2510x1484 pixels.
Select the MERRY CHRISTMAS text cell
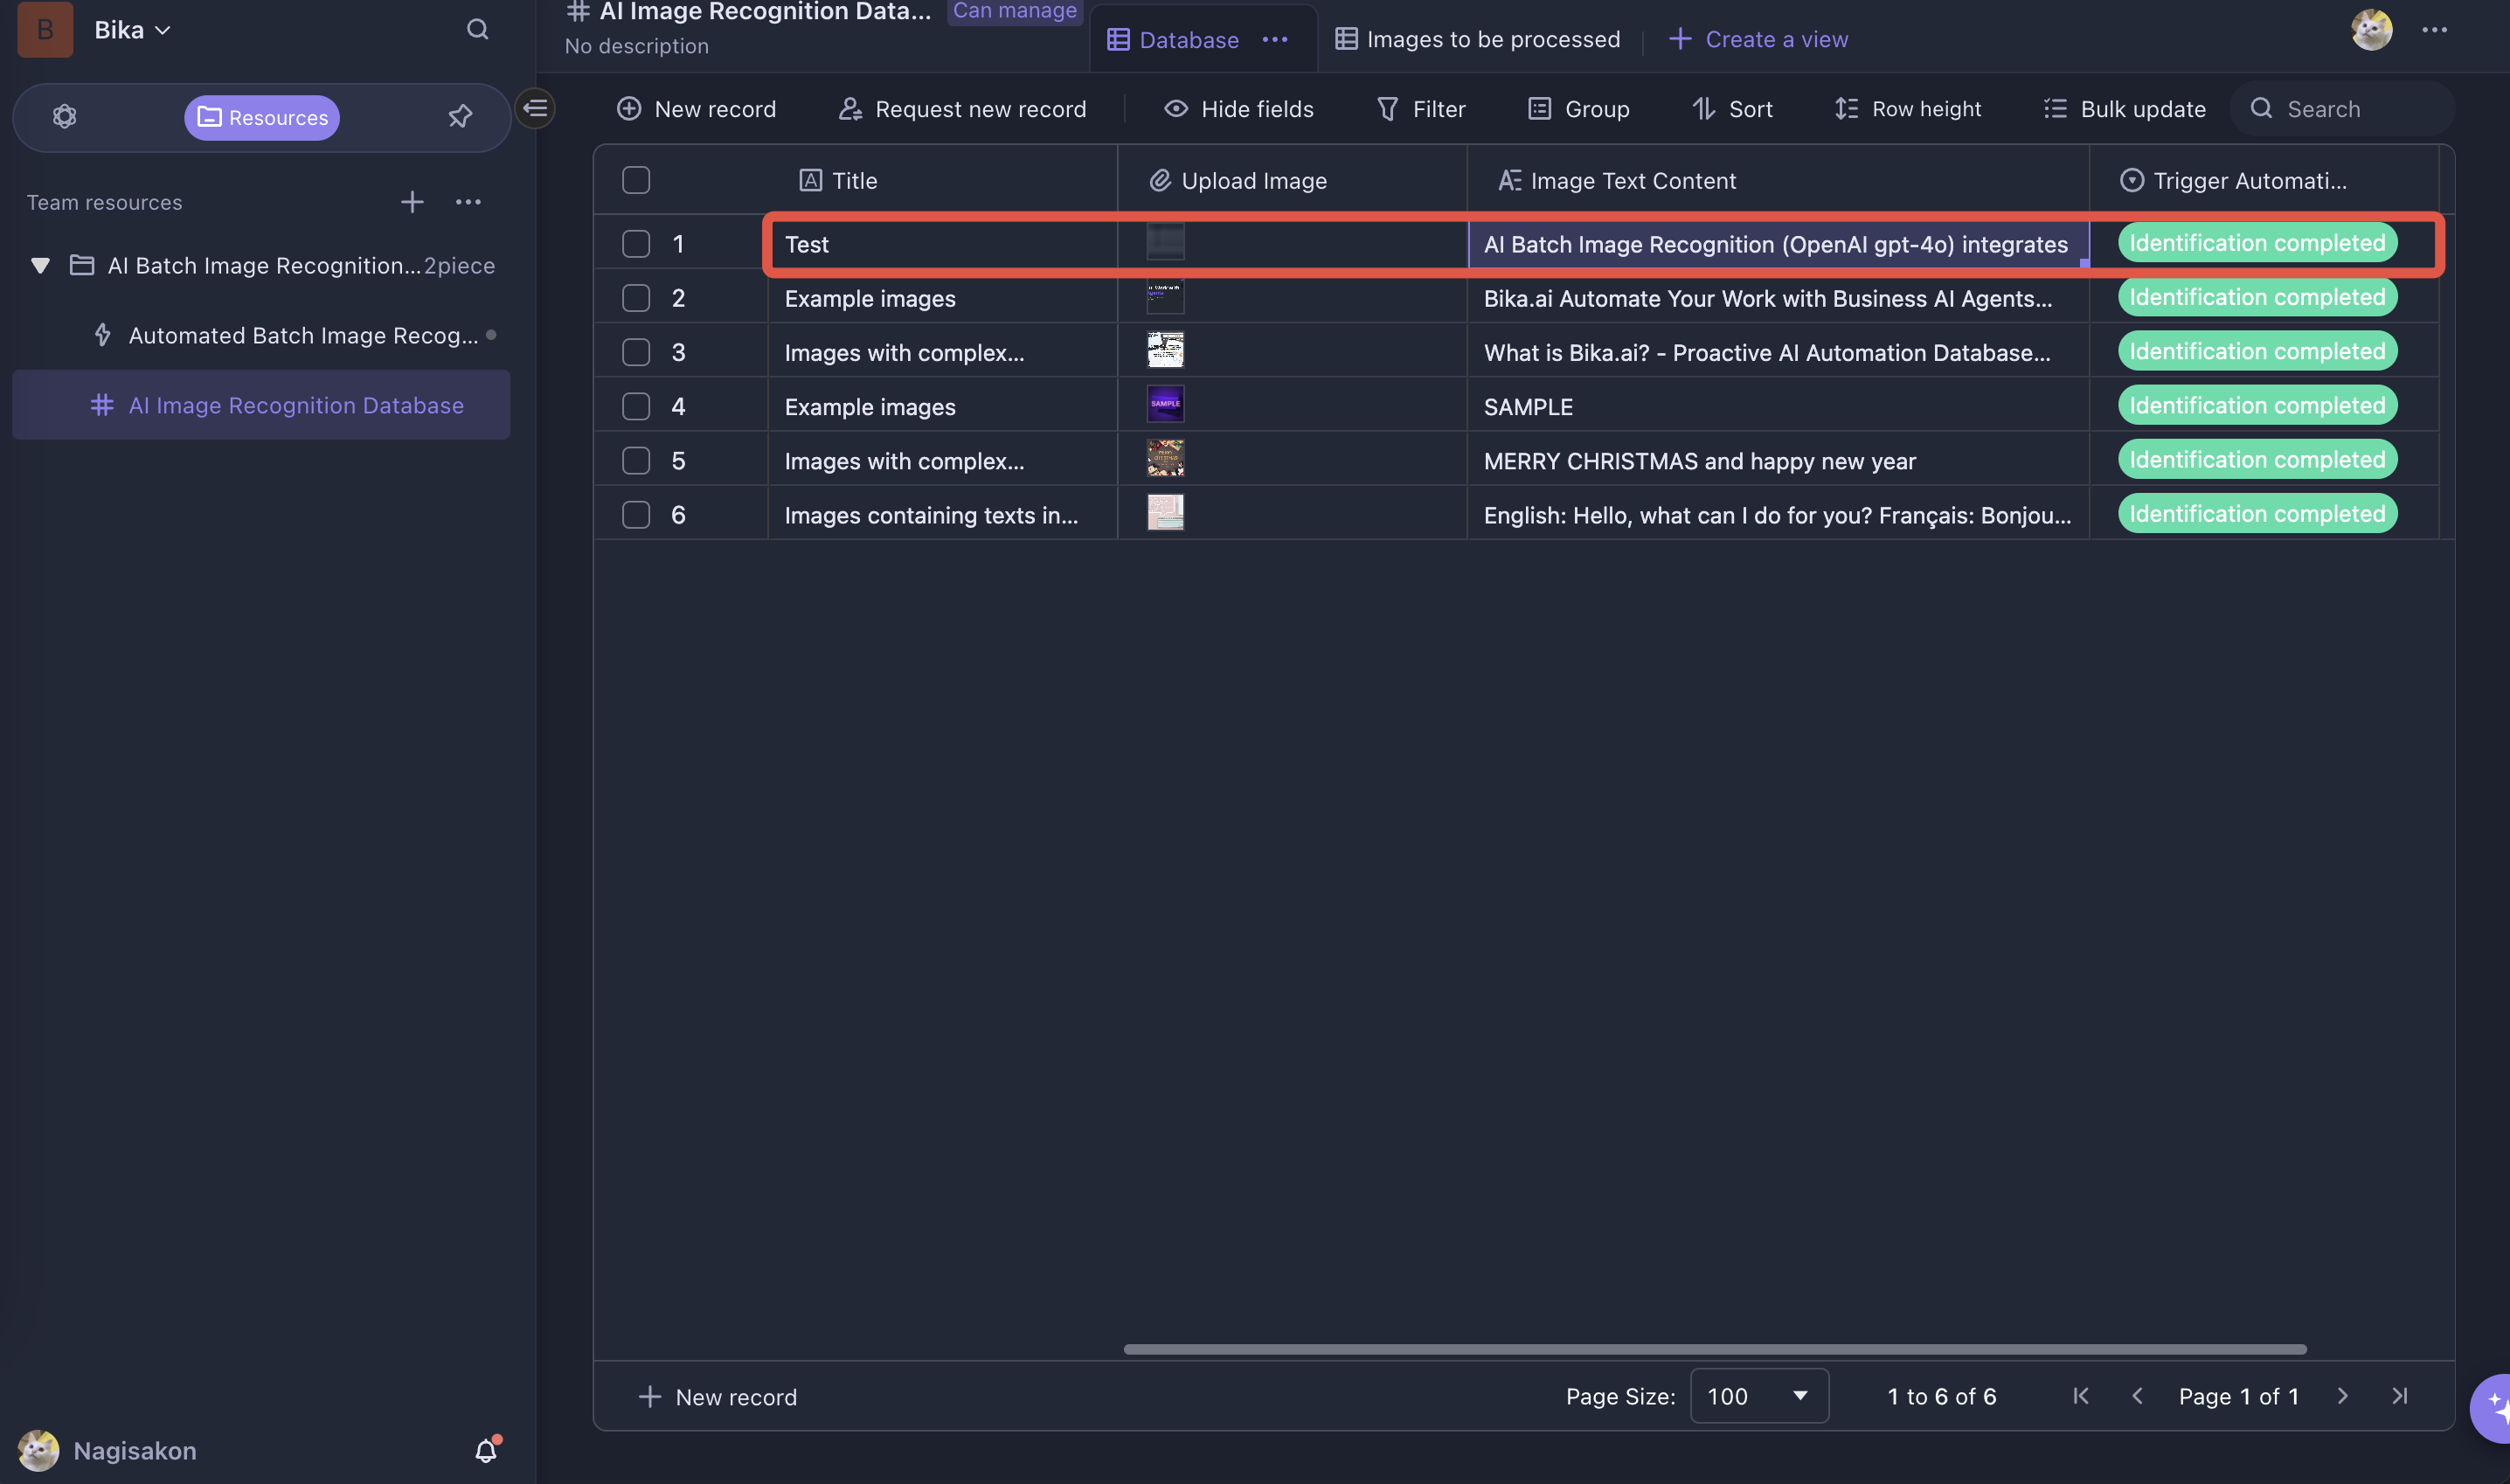pyautogui.click(x=1778, y=460)
